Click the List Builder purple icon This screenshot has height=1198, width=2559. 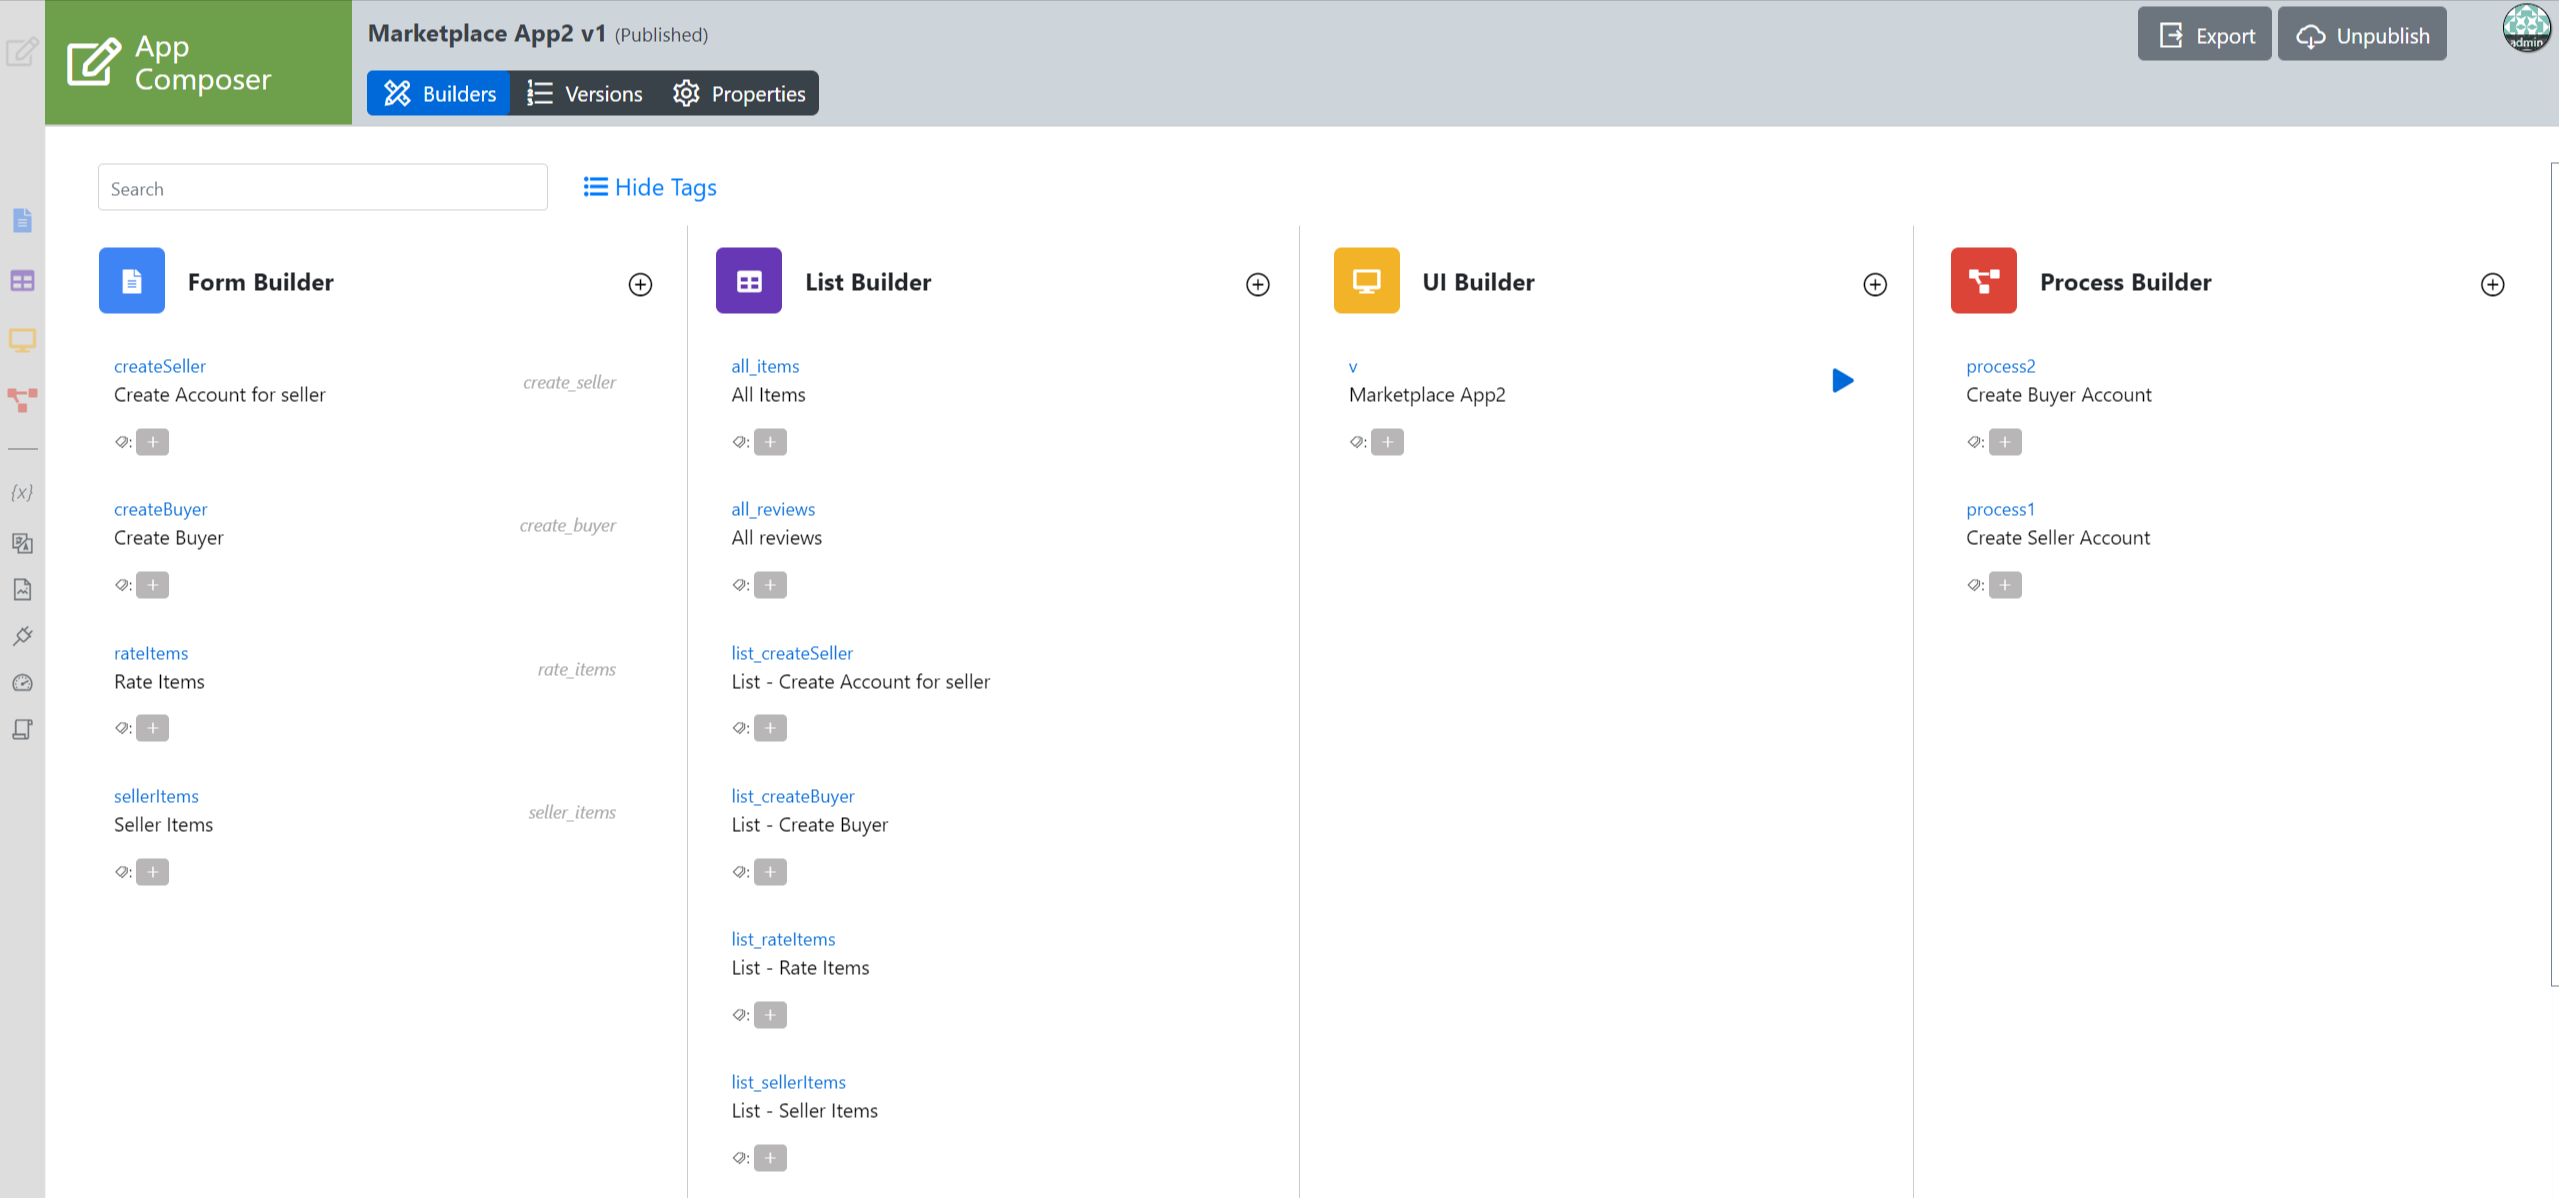coord(748,281)
